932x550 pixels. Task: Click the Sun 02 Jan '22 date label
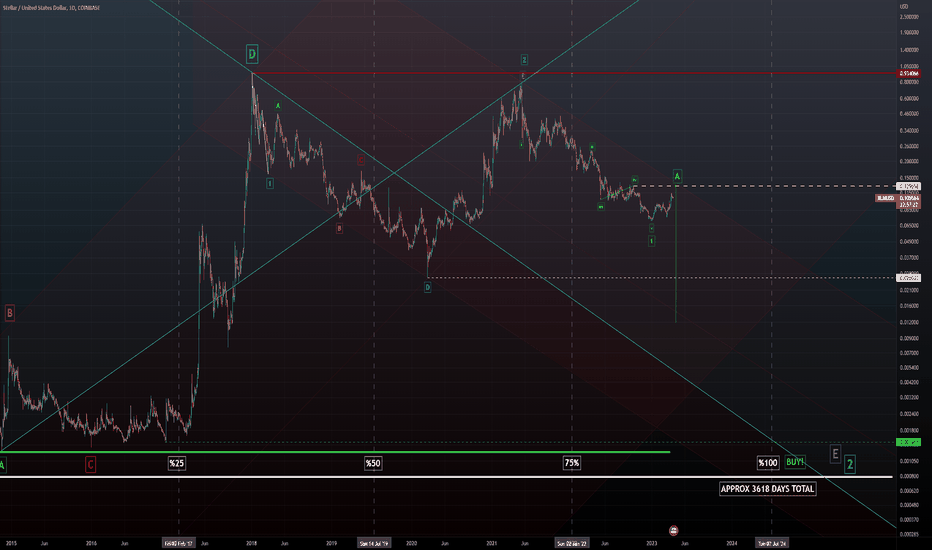click(x=571, y=543)
